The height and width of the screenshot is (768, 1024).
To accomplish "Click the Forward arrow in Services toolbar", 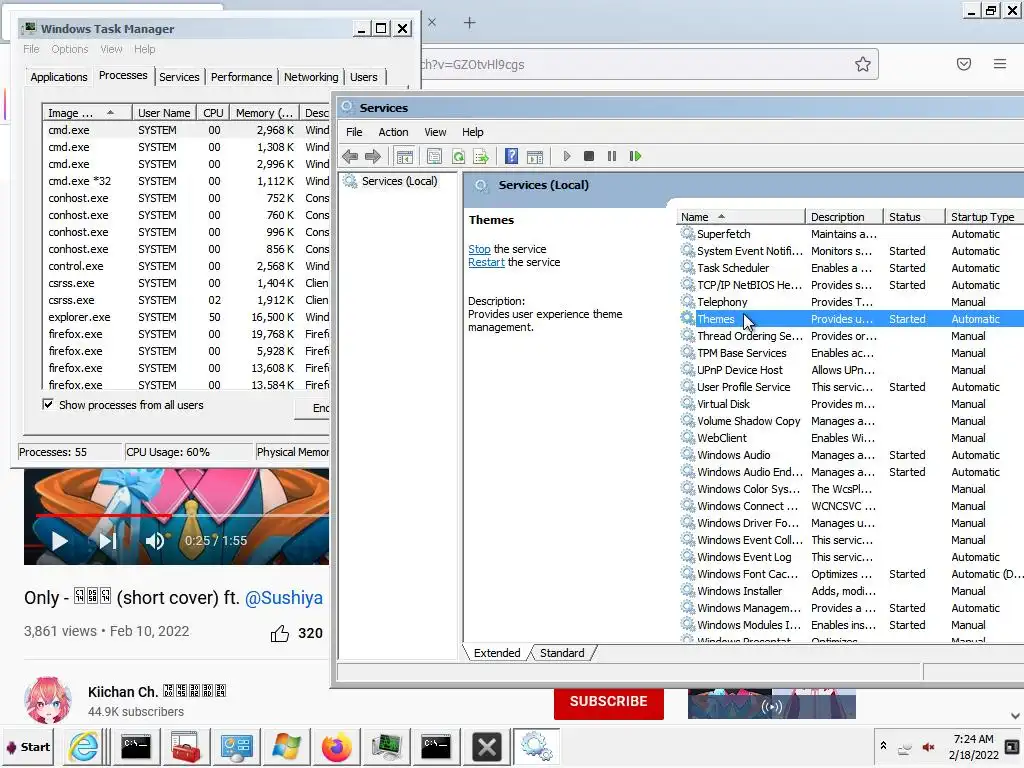I will pos(373,156).
